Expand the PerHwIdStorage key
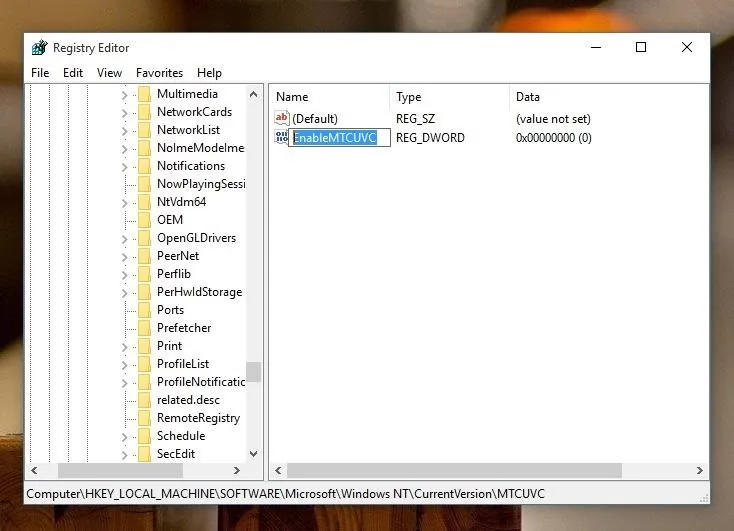 pyautogui.click(x=124, y=293)
